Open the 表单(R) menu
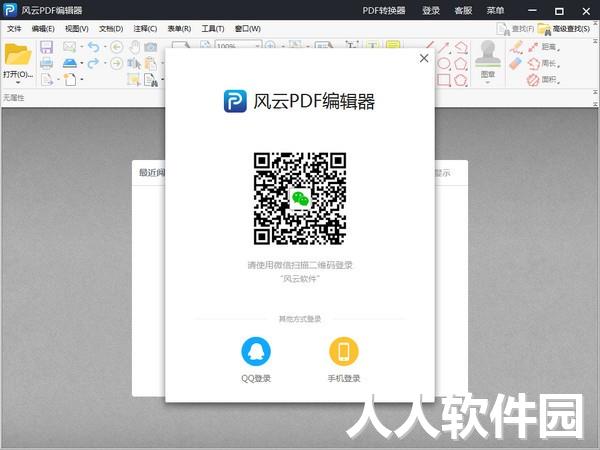This screenshot has height=450, width=600. pyautogui.click(x=179, y=29)
